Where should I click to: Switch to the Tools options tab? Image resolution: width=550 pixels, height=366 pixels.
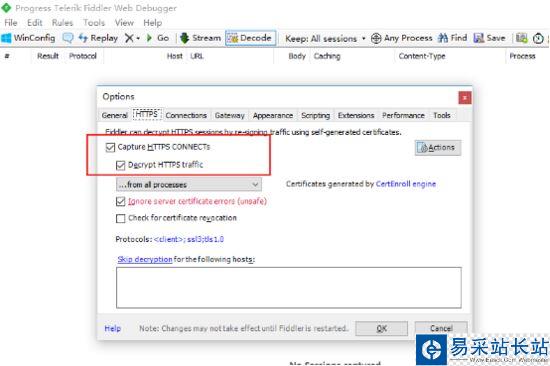pos(442,115)
